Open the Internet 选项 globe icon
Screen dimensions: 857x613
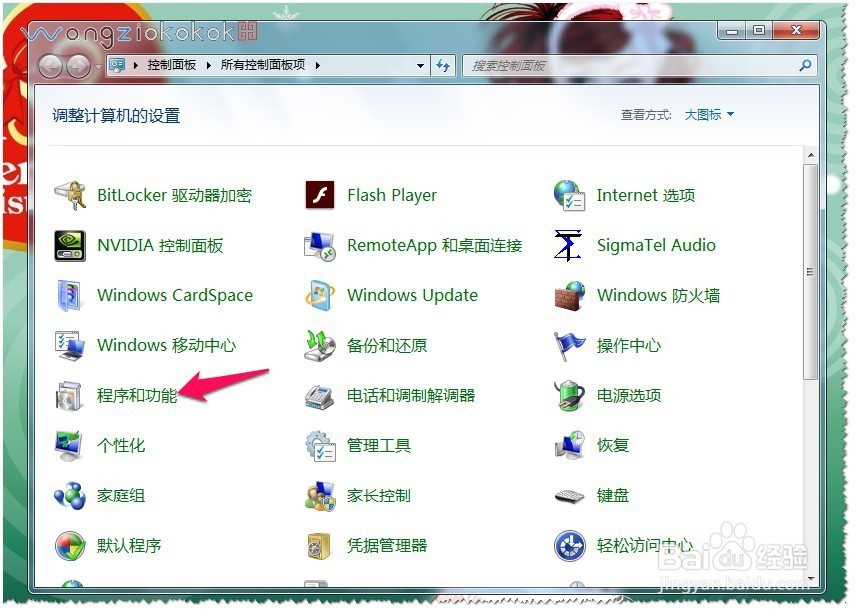tap(570, 196)
